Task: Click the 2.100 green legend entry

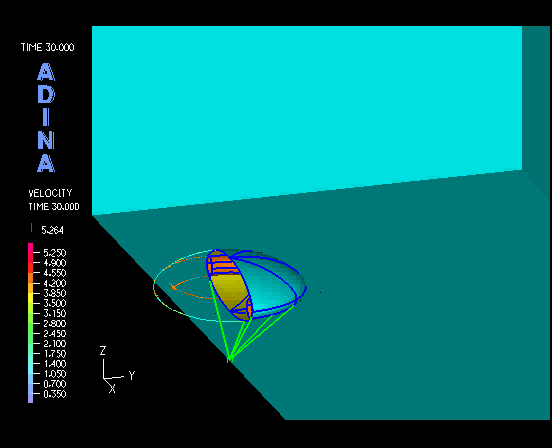Action: (55, 343)
